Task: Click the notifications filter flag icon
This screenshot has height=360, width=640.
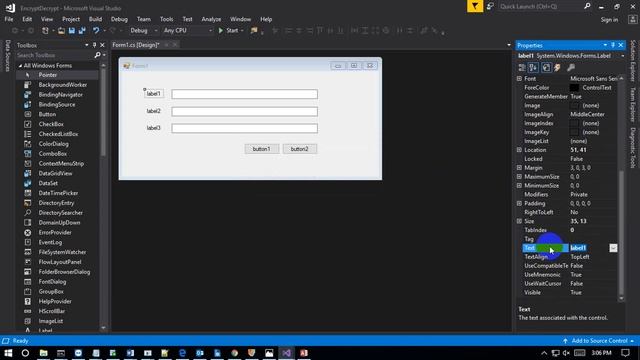Action: 475,6
